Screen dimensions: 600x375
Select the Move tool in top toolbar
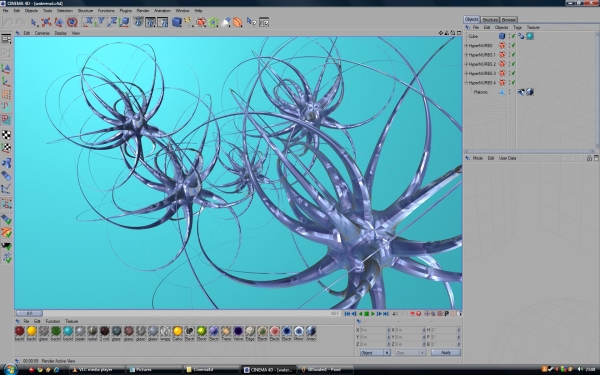[46, 22]
